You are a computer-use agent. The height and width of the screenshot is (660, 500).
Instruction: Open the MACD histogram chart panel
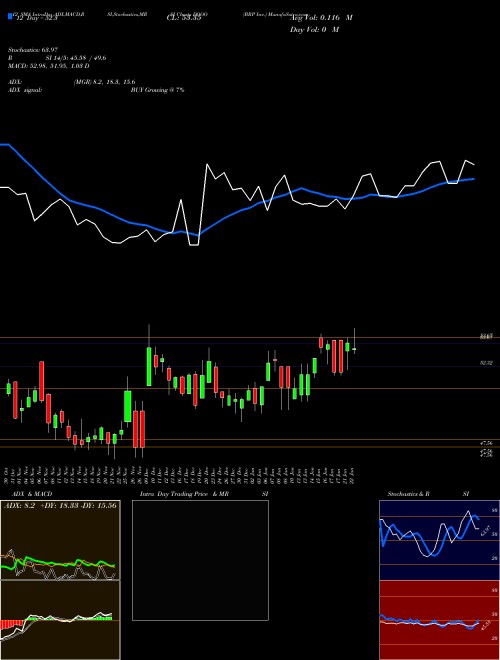pos(60,620)
